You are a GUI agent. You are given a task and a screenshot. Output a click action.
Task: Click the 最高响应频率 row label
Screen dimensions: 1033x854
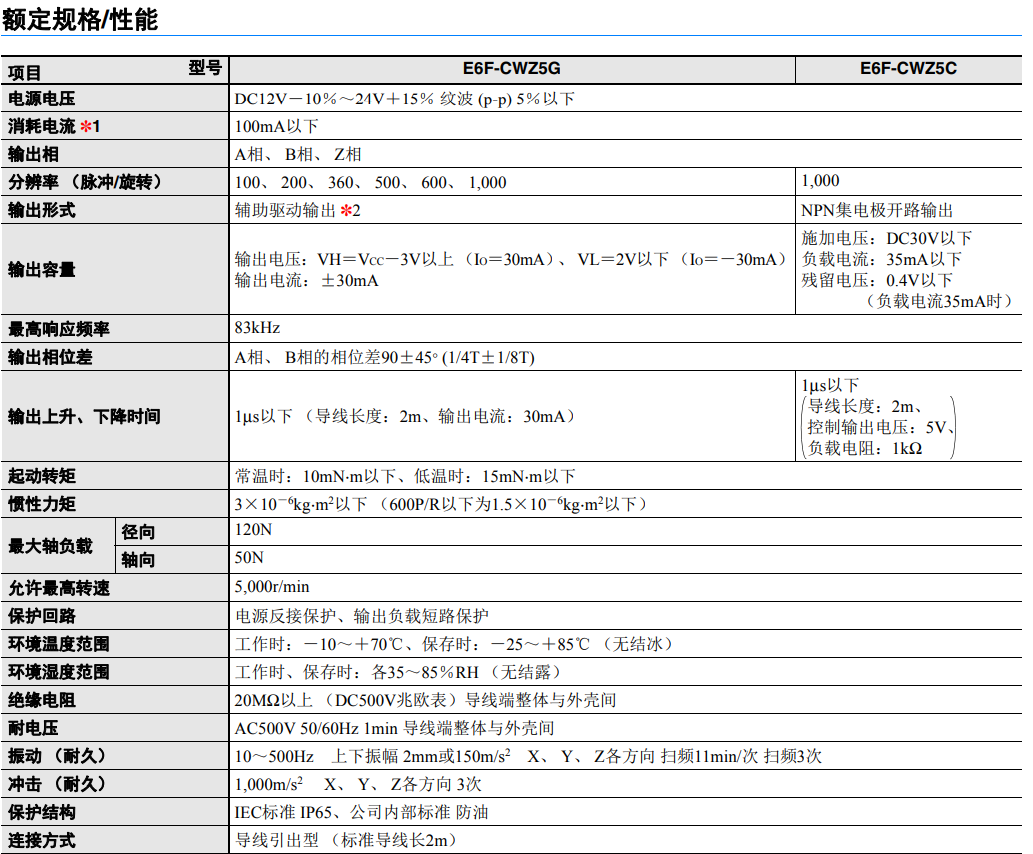59,329
